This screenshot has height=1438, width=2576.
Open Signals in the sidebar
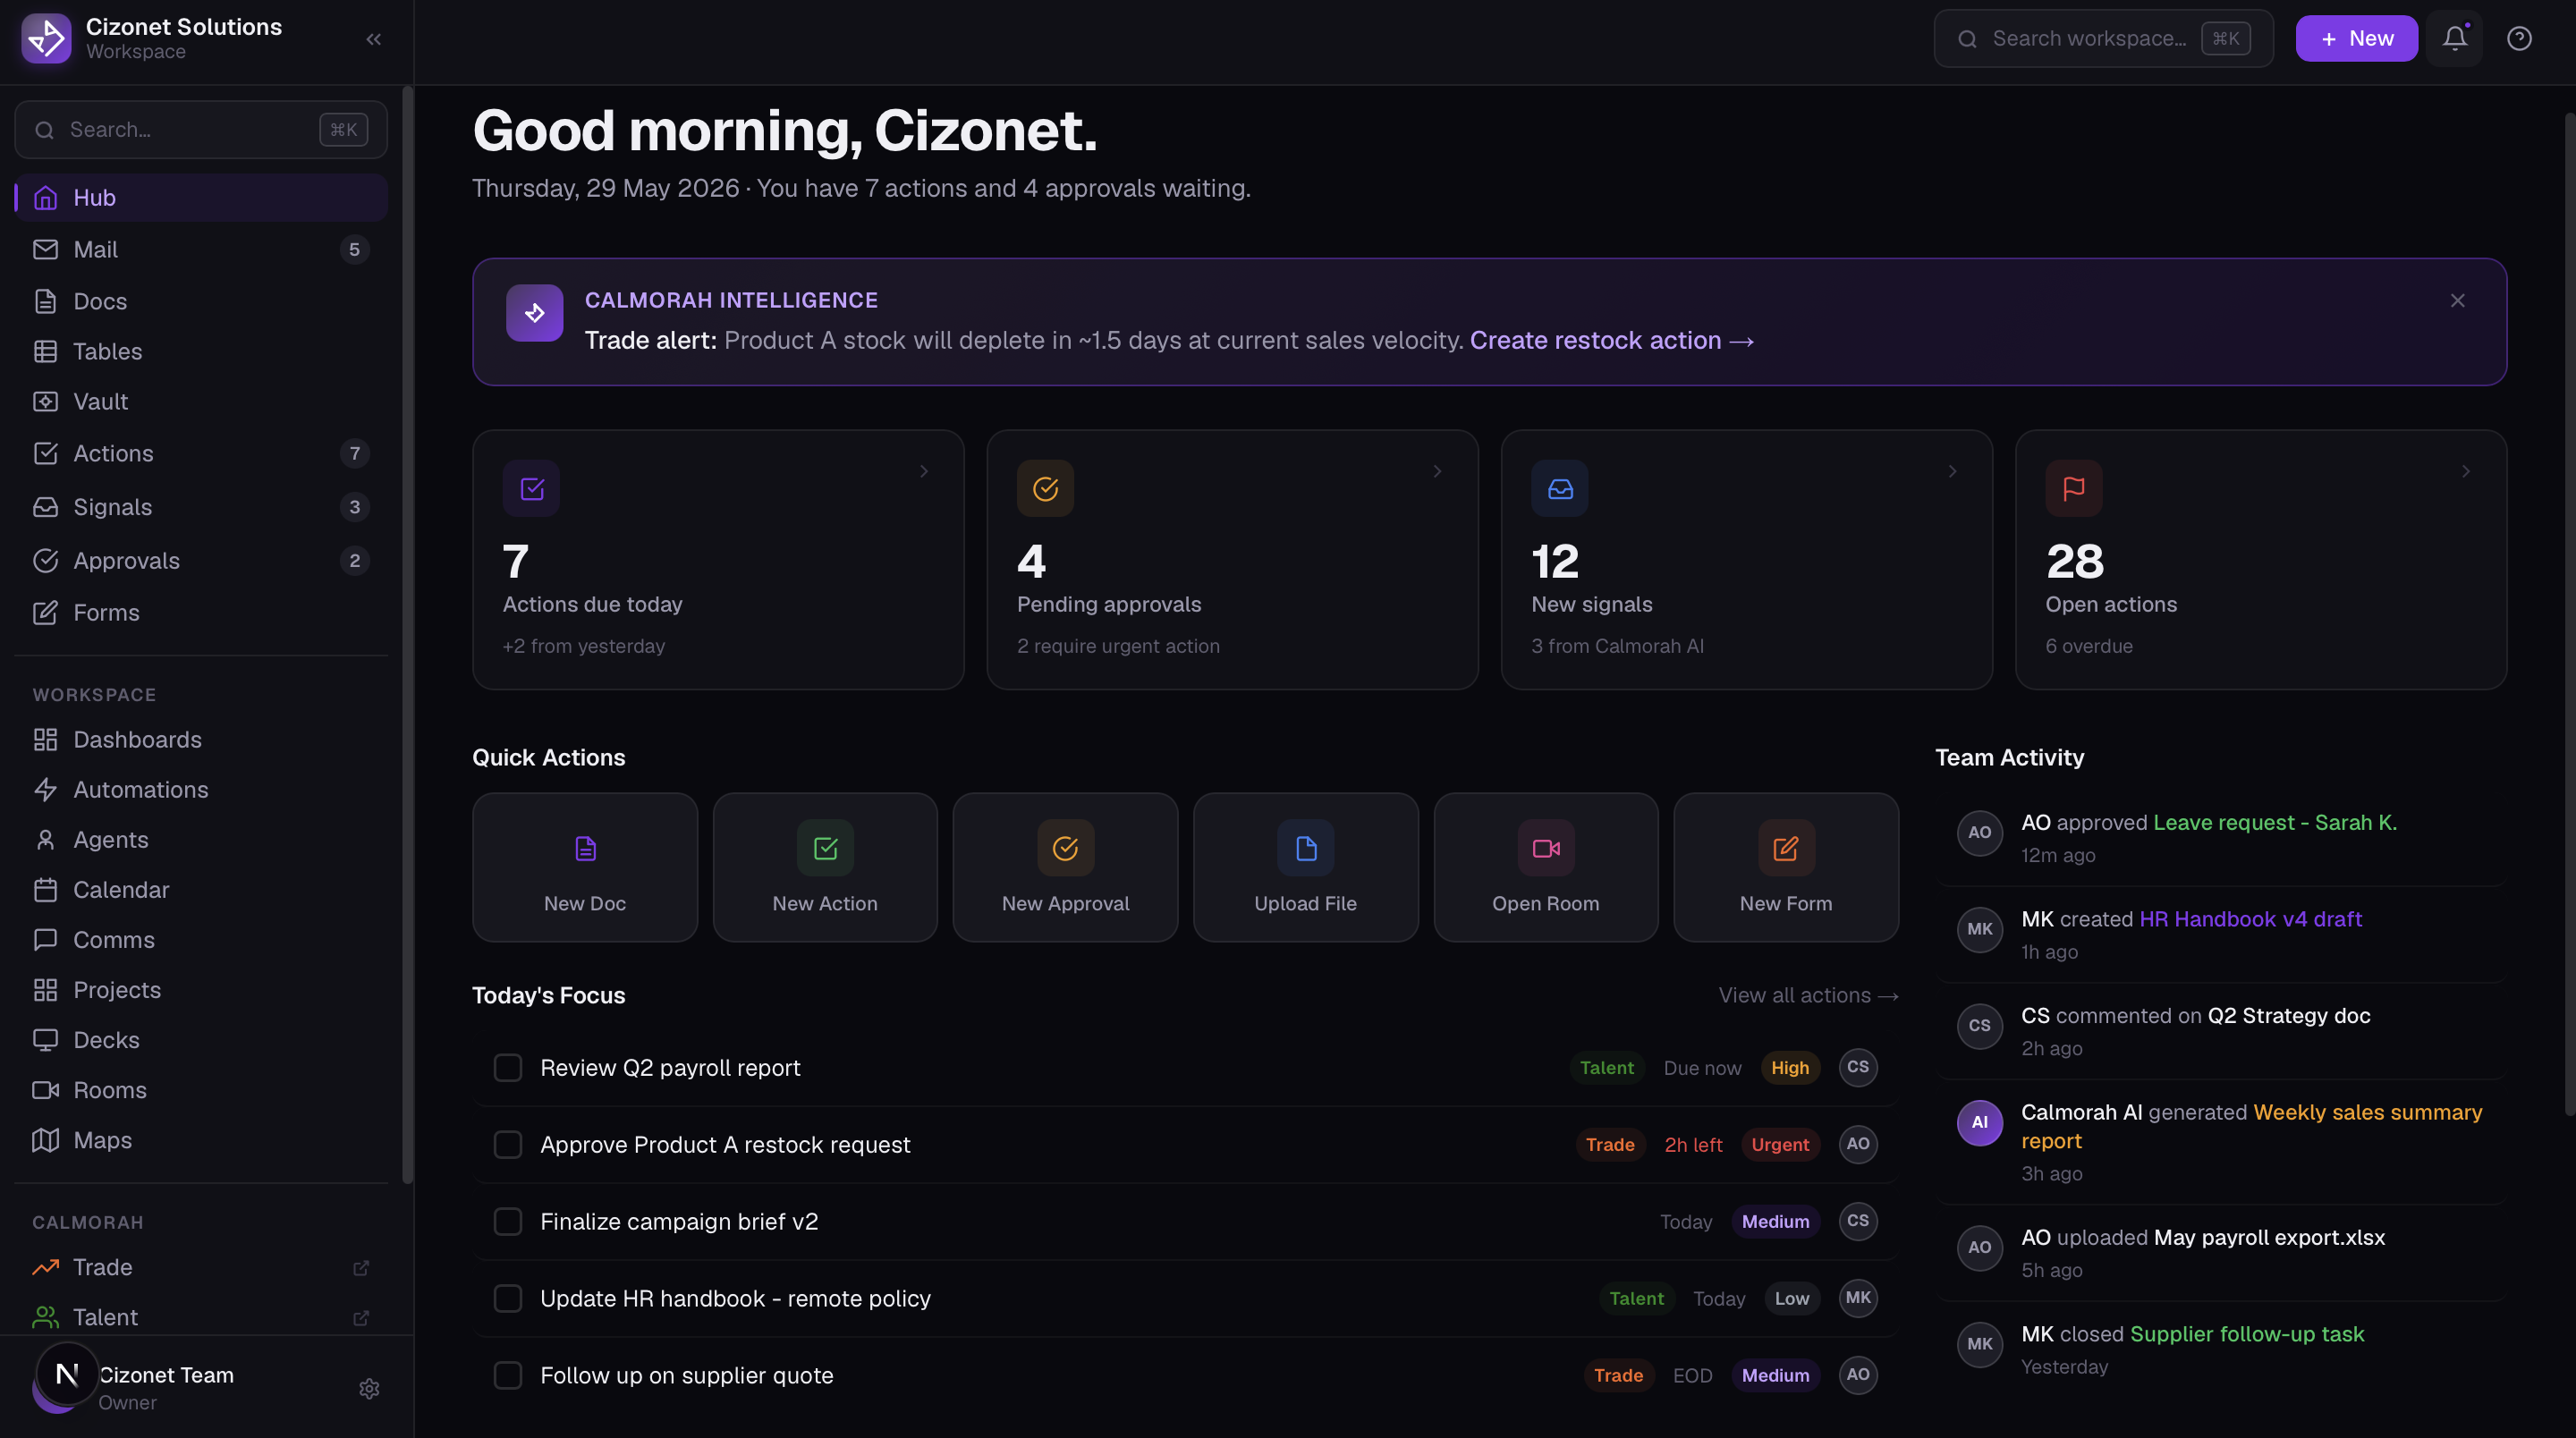click(201, 507)
